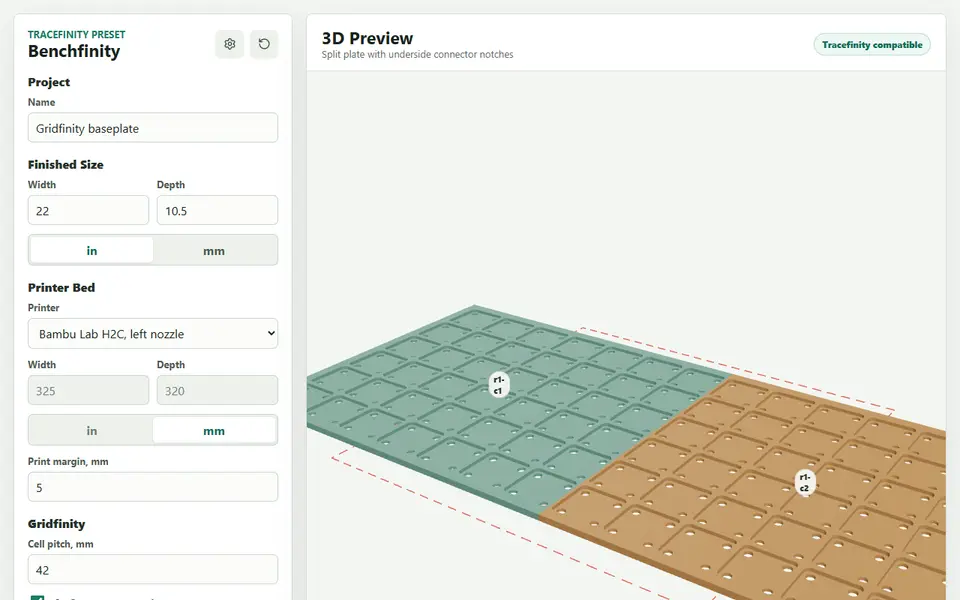Click the r1-c1 plate label
Image resolution: width=960 pixels, height=600 pixels.
point(498,385)
